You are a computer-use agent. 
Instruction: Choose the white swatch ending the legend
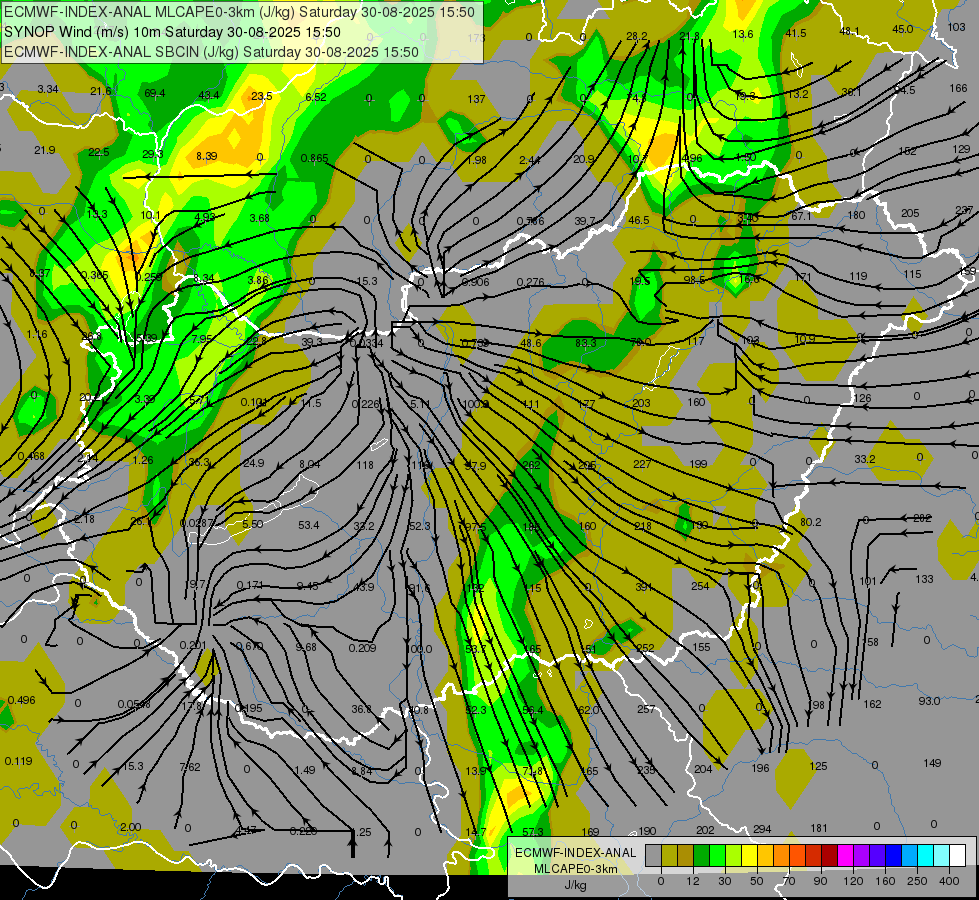[958, 856]
